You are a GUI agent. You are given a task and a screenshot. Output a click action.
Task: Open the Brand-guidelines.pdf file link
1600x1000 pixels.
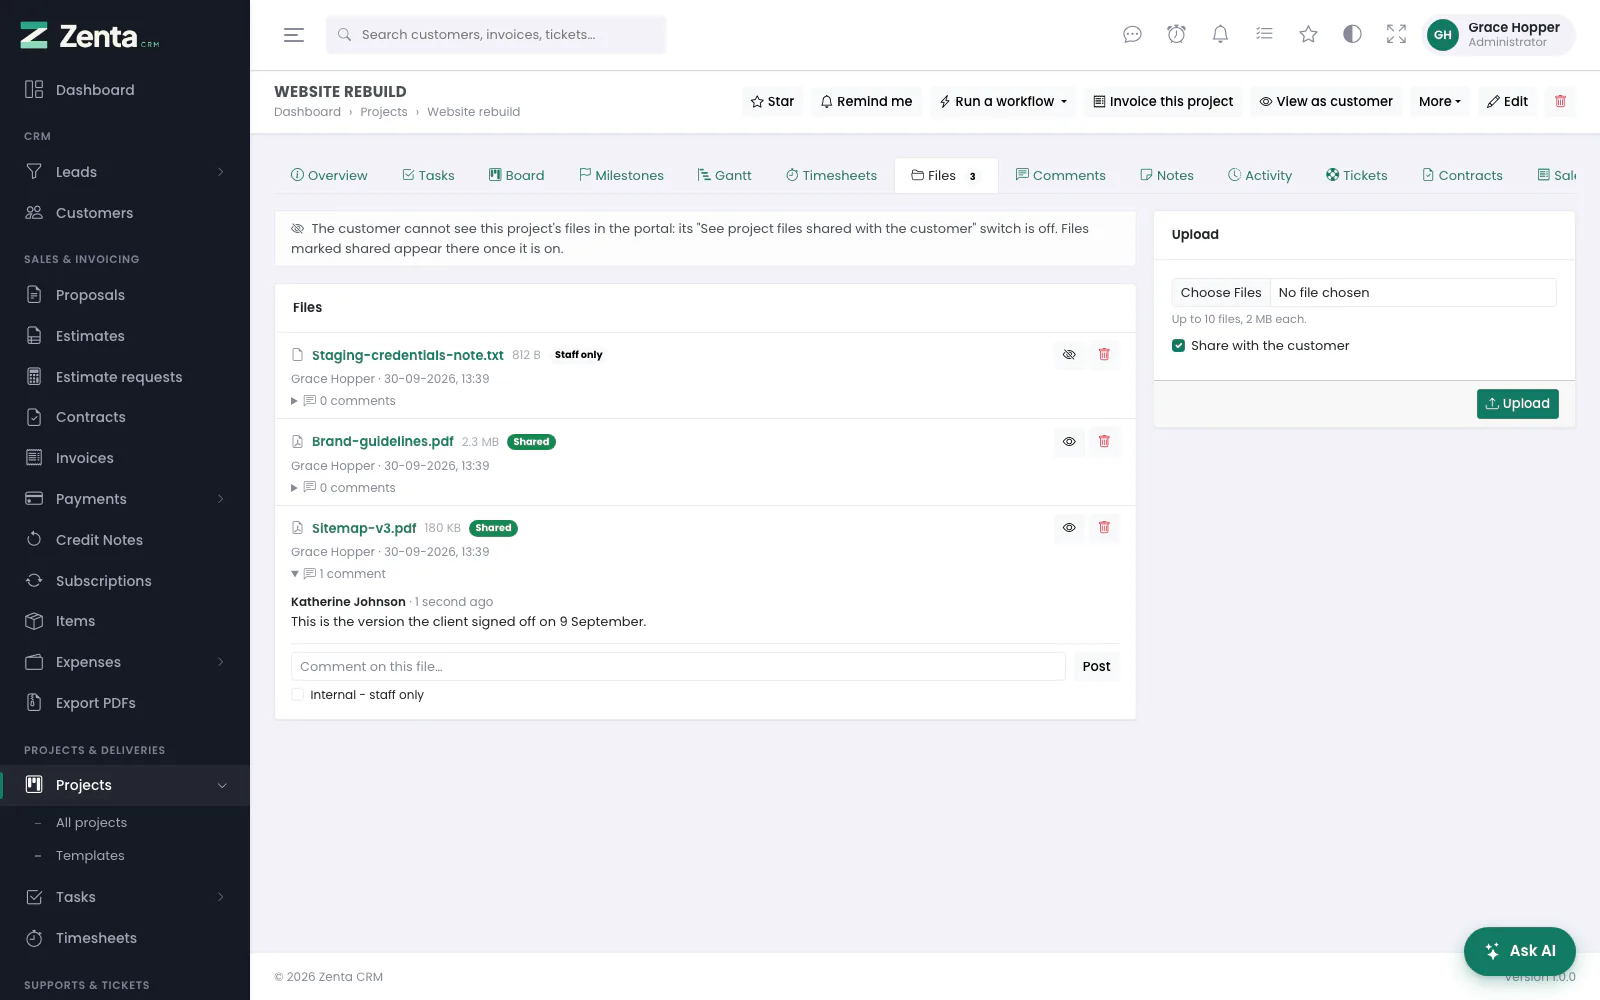[383, 442]
